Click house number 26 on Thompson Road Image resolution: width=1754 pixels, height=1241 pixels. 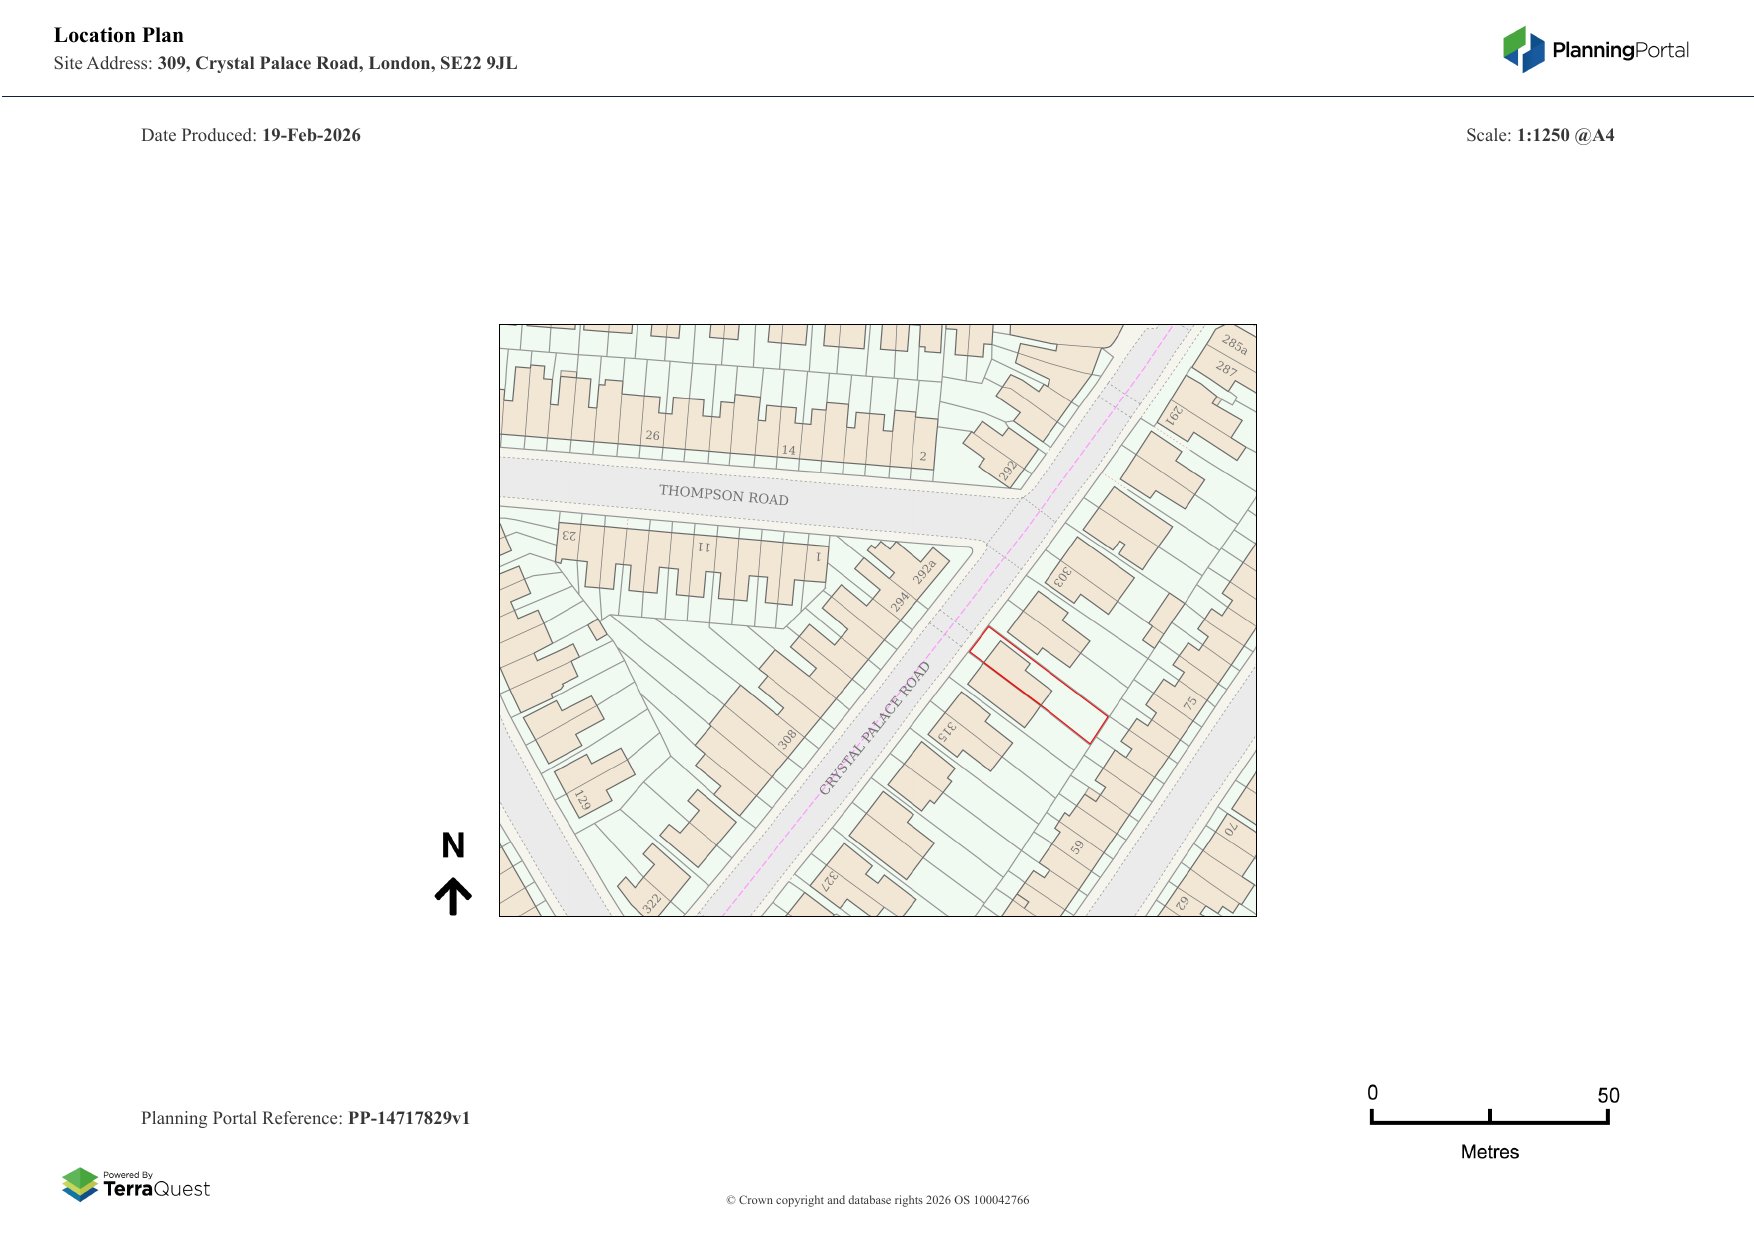(x=652, y=435)
